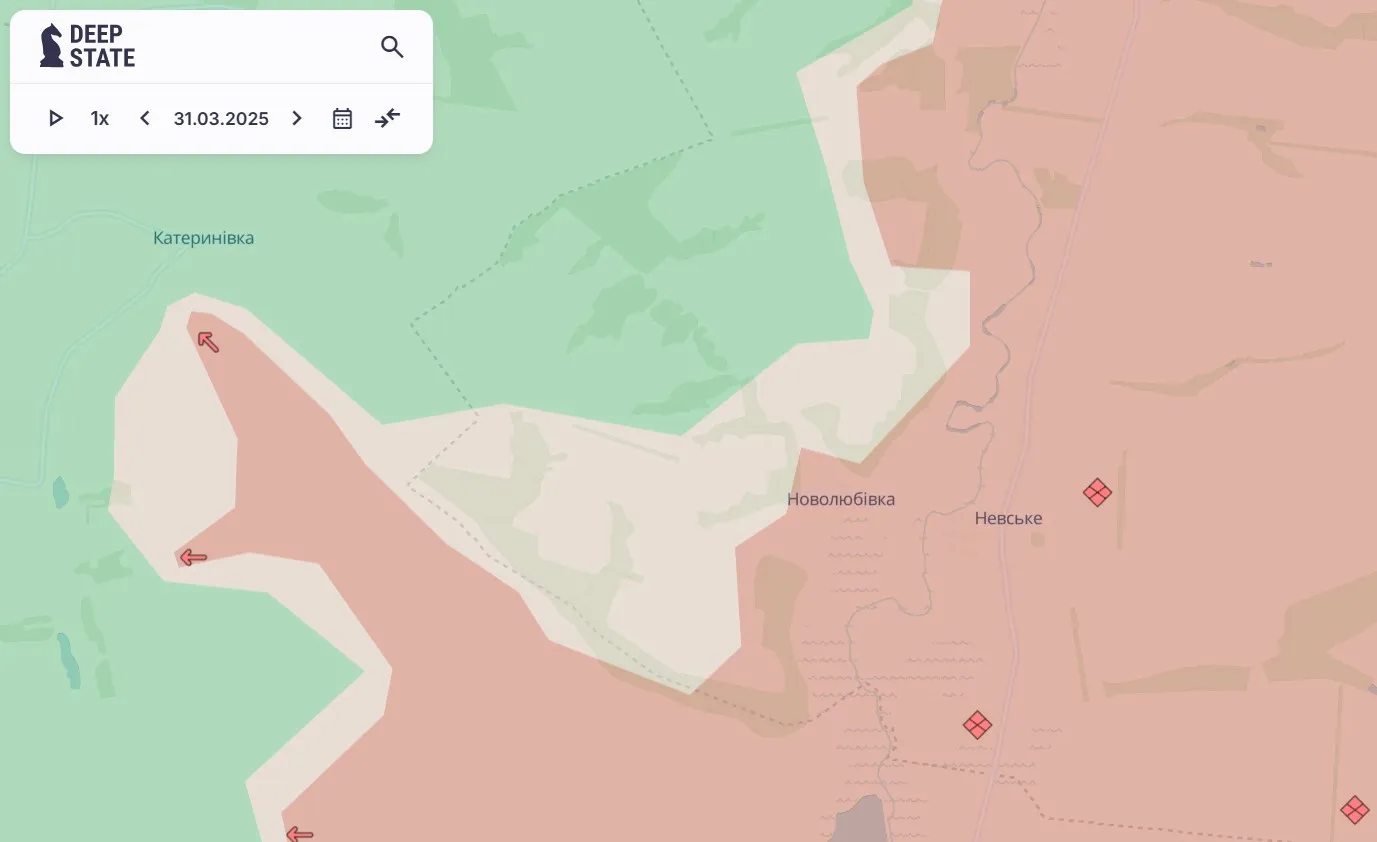1377x842 pixels.
Task: Change the 1x playback speed
Action: (x=100, y=119)
